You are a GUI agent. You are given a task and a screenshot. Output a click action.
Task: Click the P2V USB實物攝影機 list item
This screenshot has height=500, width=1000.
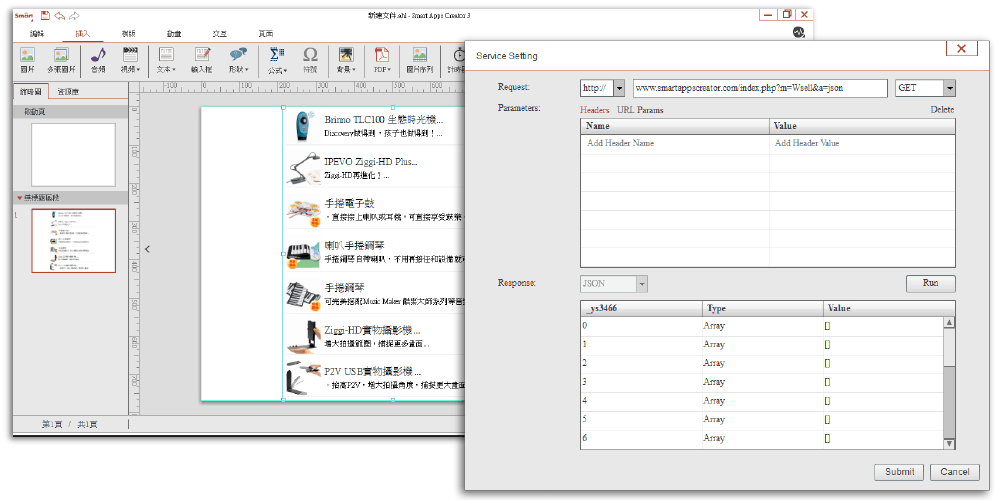(374, 378)
